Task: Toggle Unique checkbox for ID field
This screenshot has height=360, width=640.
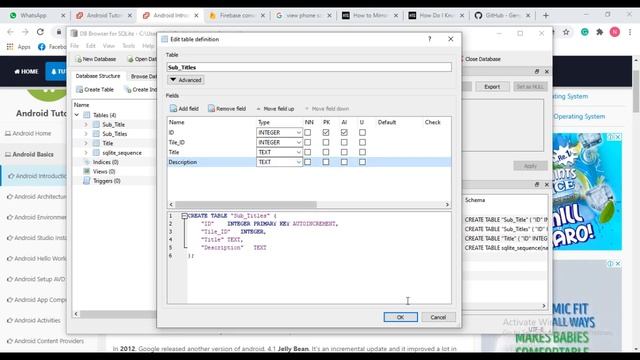Action: (x=362, y=133)
